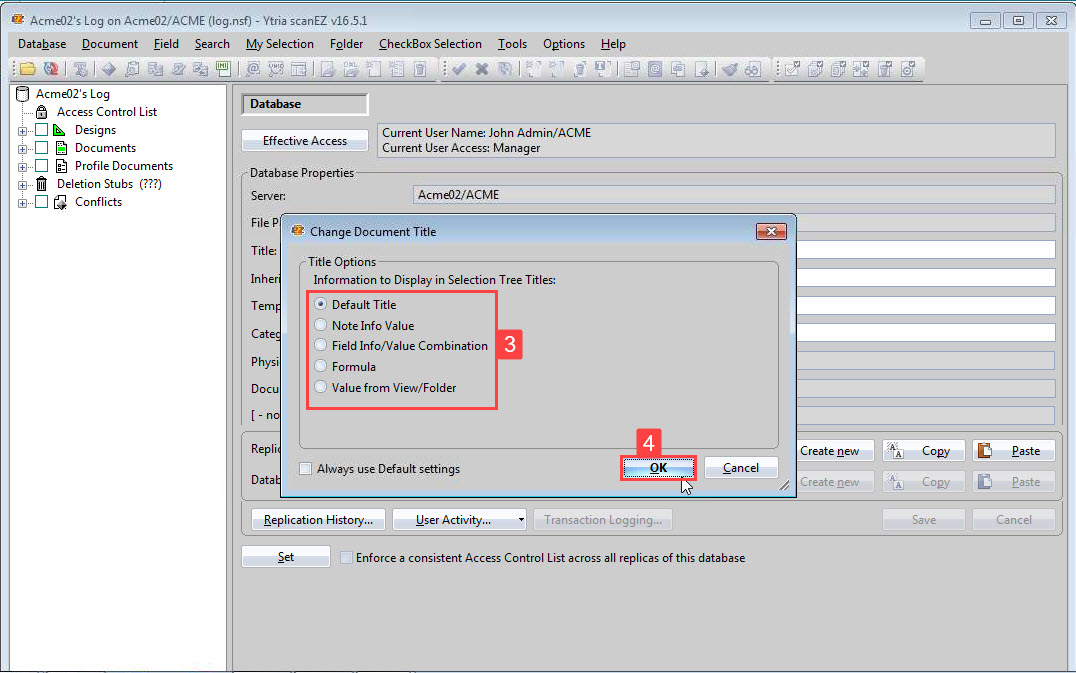Click the @ email toolbar icon
The width and height of the screenshot is (1076, 673).
click(x=252, y=68)
